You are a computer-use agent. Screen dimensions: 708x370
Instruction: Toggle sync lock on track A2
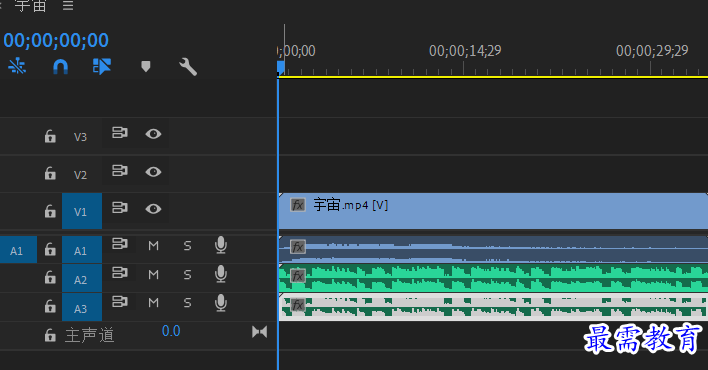(x=120, y=273)
